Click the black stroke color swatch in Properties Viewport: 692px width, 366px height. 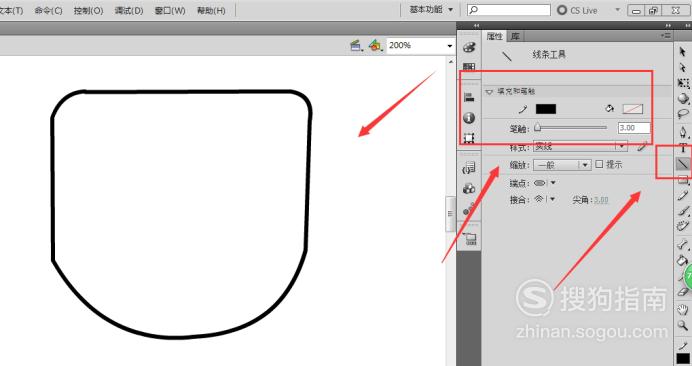point(545,109)
